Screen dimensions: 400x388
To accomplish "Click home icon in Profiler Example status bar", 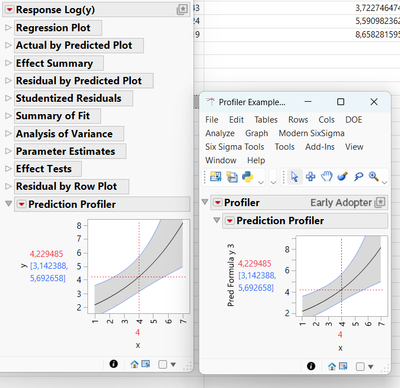I will pos(332,366).
